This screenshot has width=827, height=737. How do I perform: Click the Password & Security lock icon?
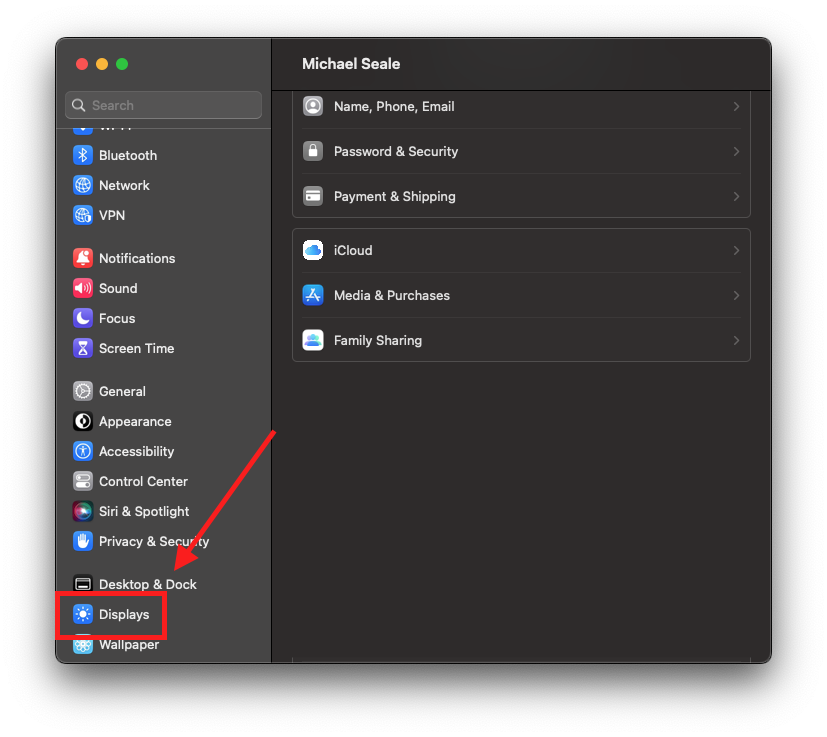click(x=313, y=151)
